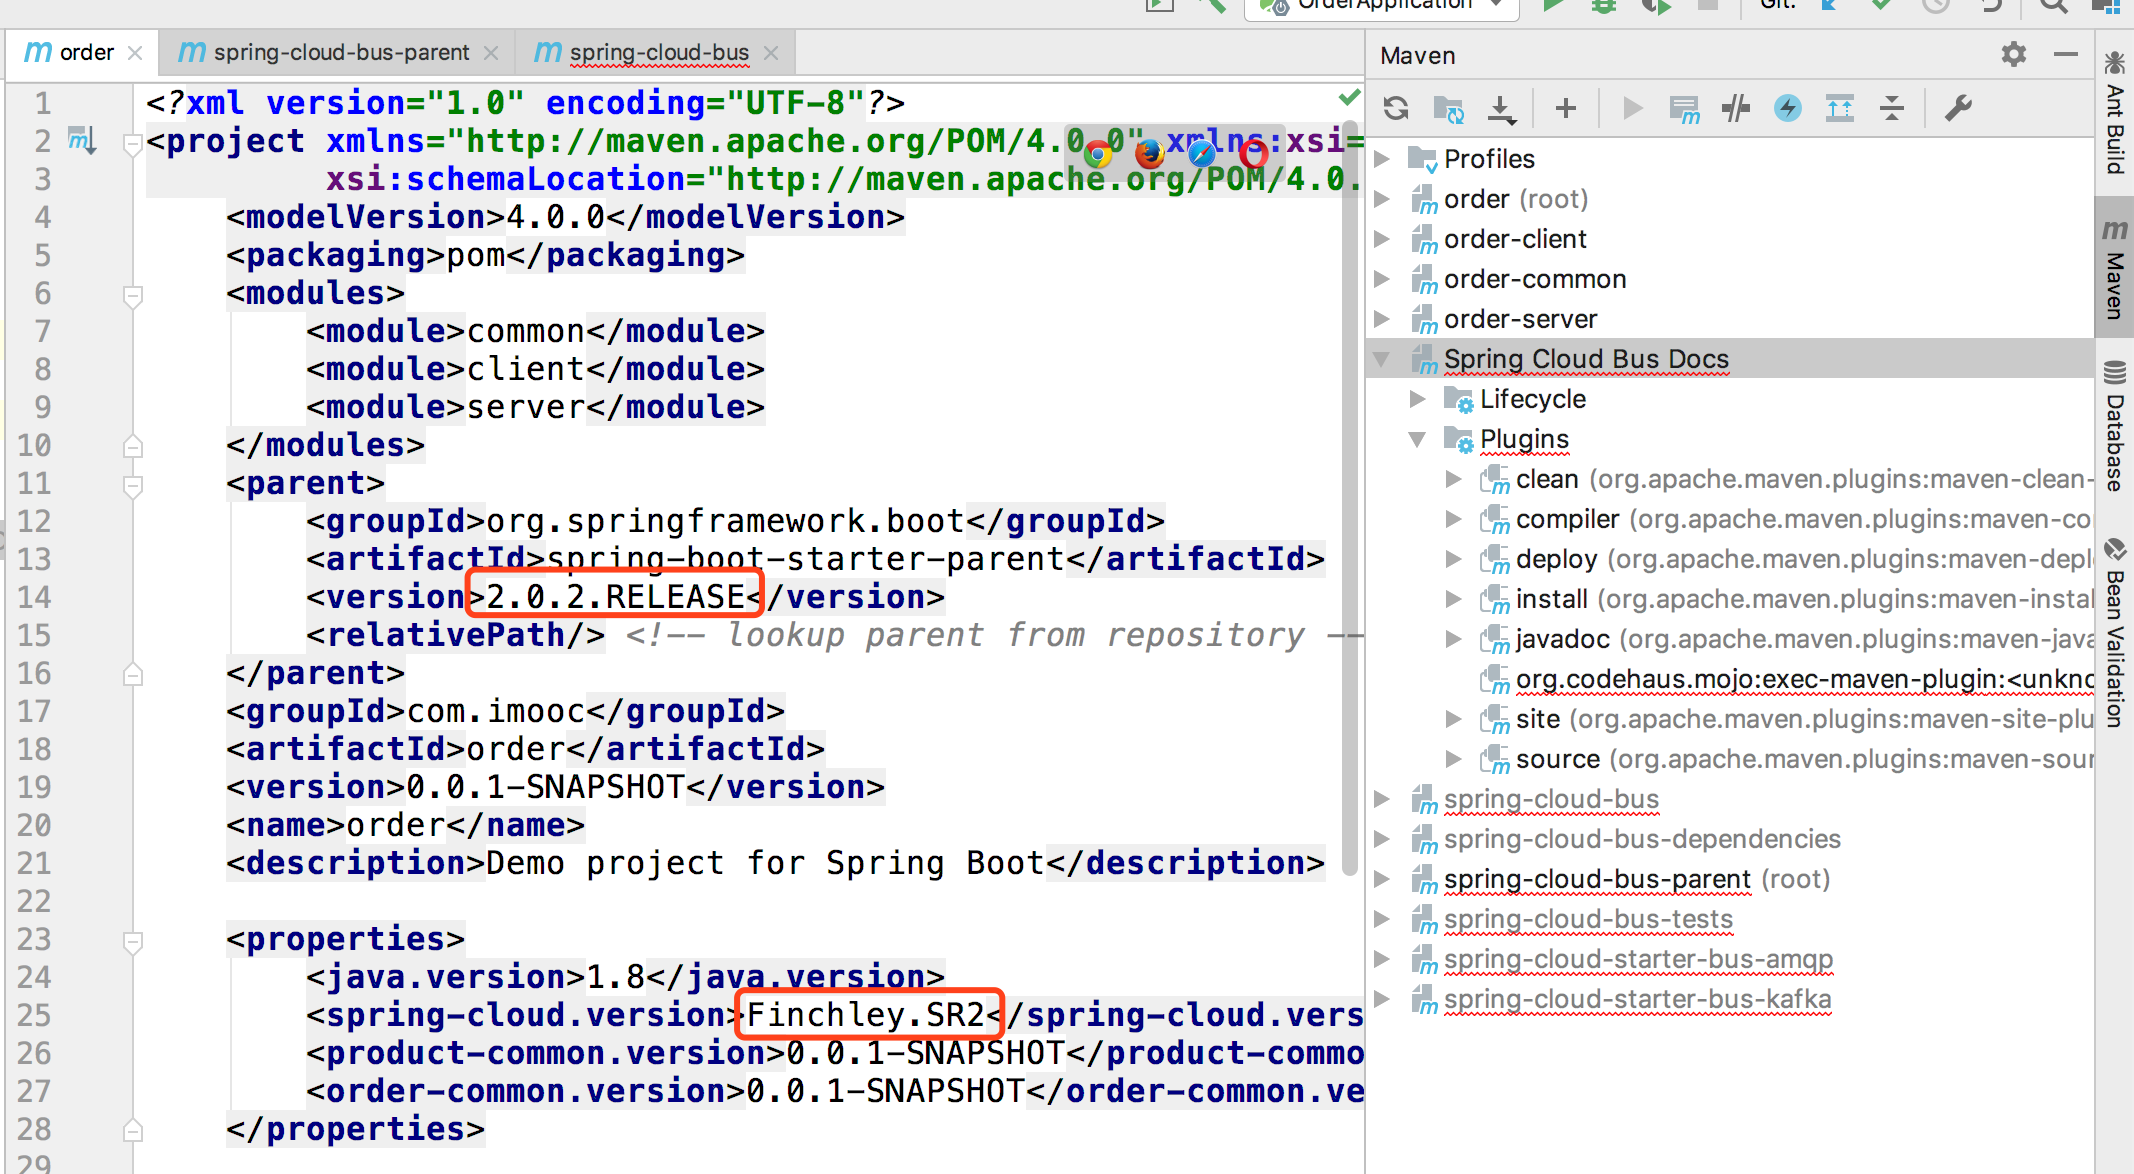The height and width of the screenshot is (1174, 2134).
Task: Click the Maven gutter icon on line 2
Action: 82,140
